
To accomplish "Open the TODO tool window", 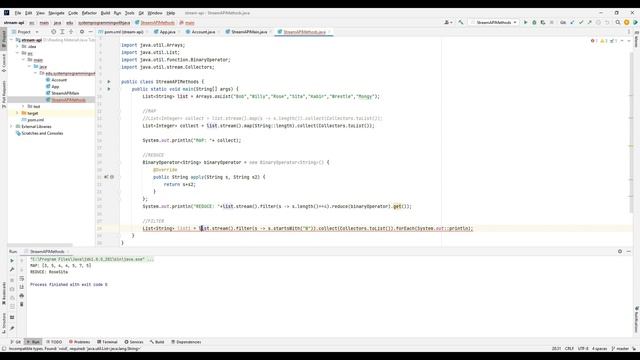I will coord(54,342).
